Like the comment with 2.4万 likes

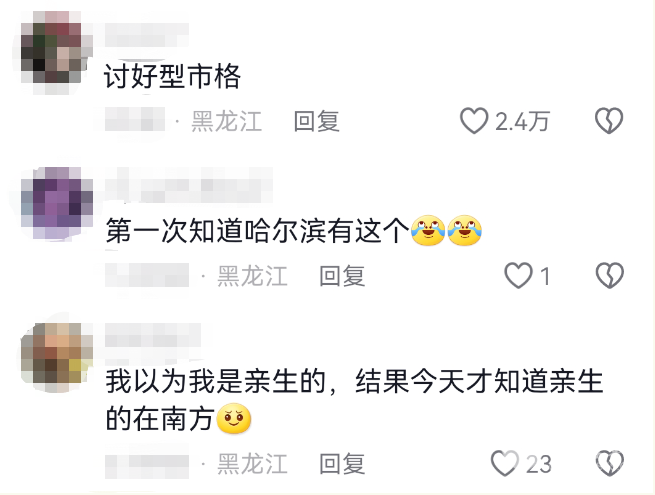(474, 121)
